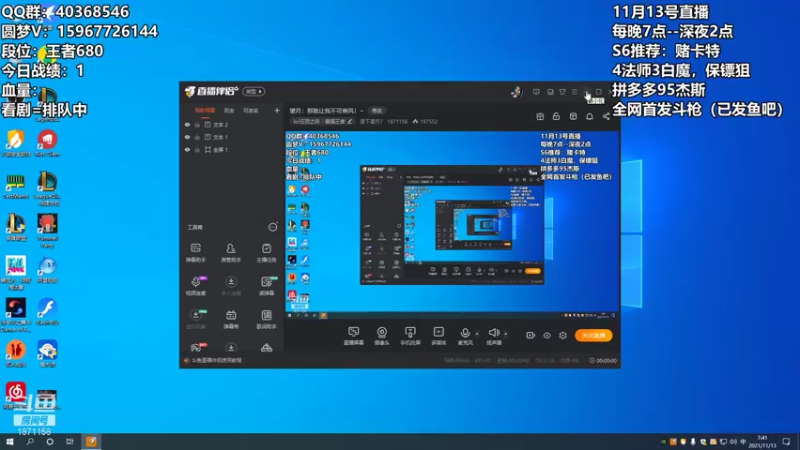Open the inbox mail icon in title bar
The height and width of the screenshot is (450, 800).
click(550, 92)
